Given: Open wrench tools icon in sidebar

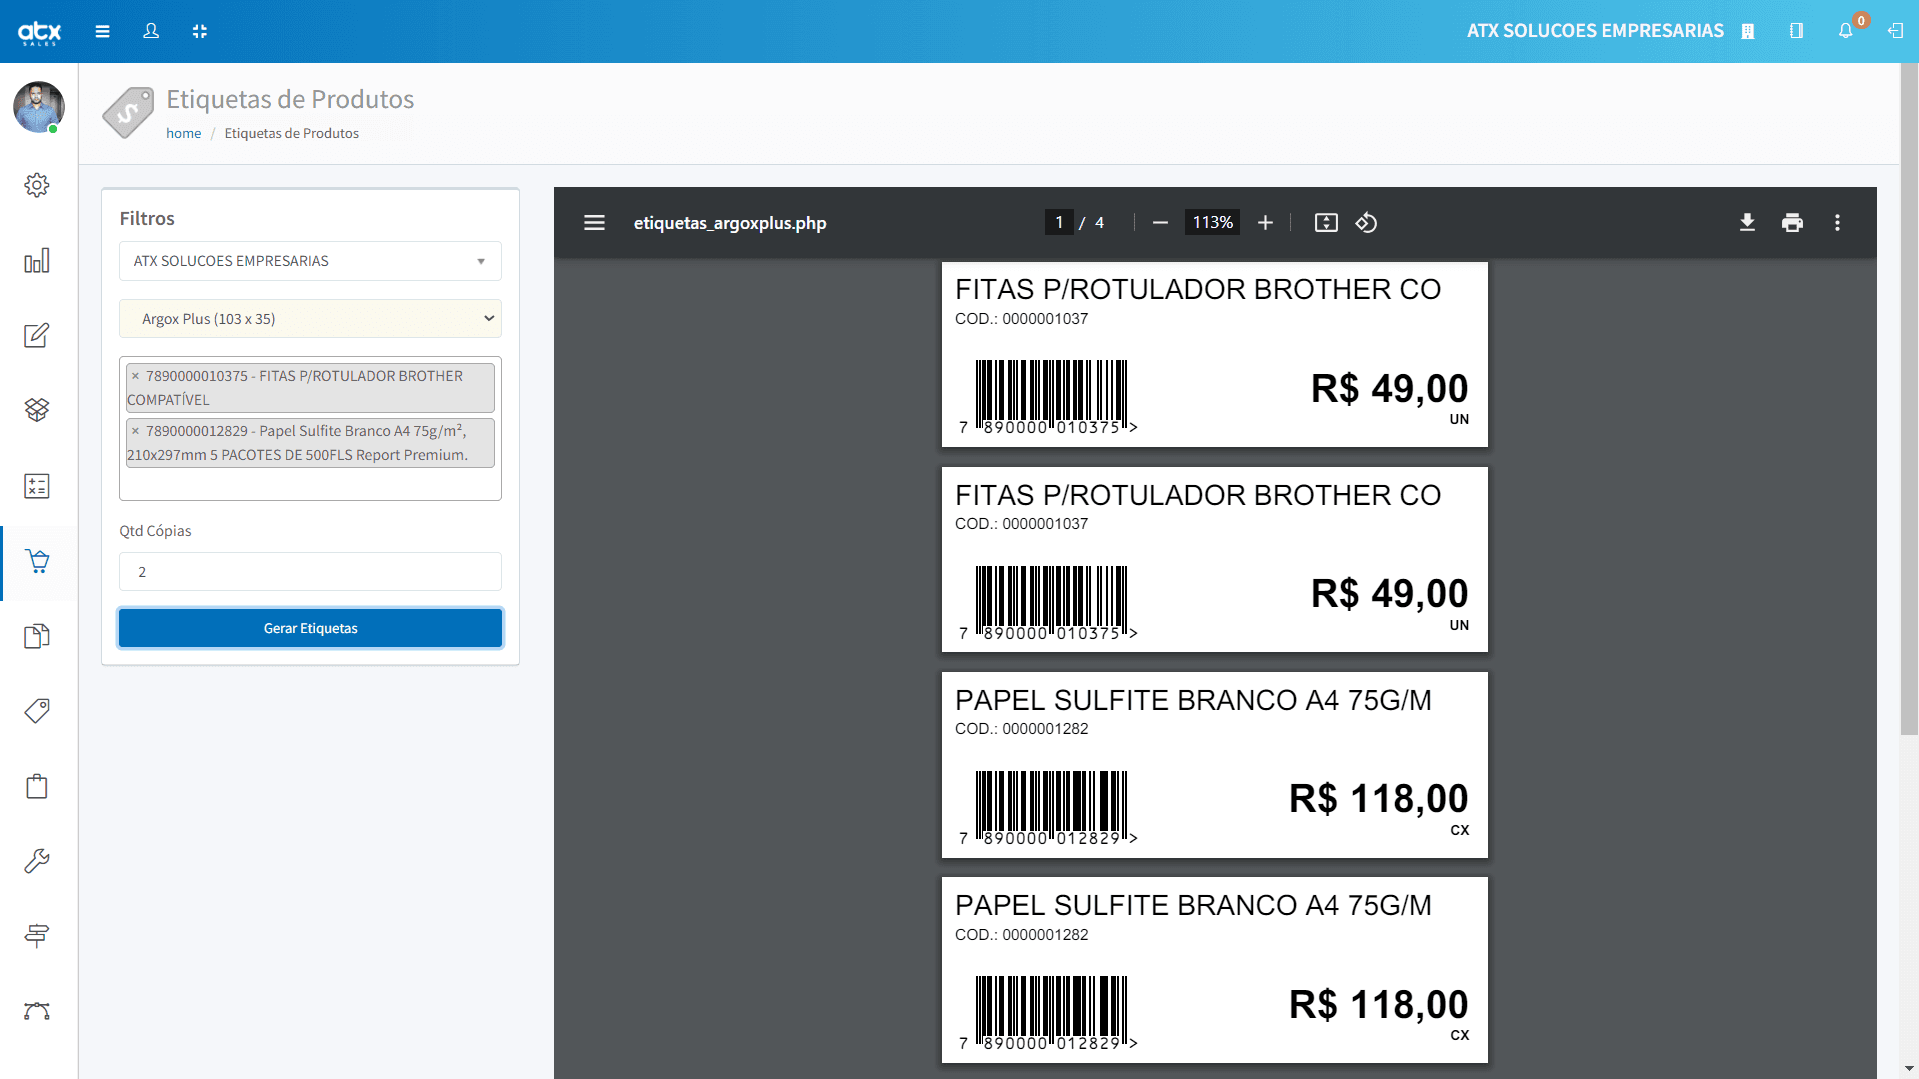Looking at the screenshot, I should (37, 861).
